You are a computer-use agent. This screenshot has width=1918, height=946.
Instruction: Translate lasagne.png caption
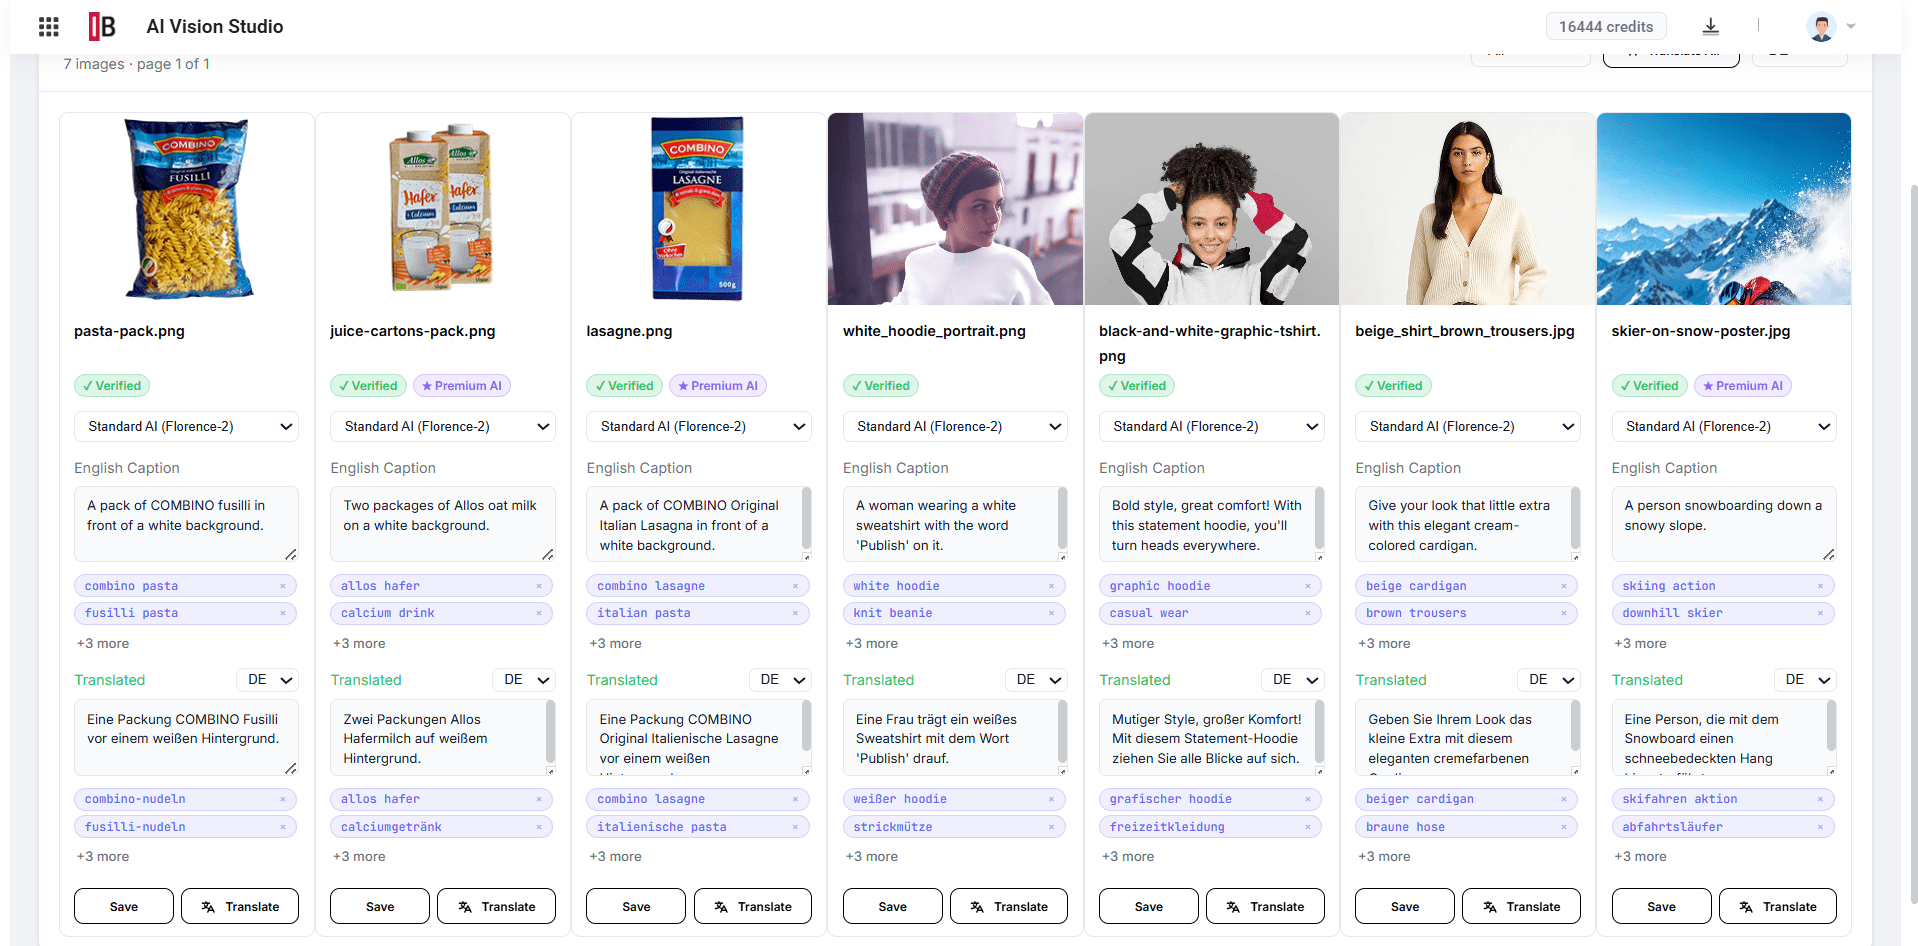(753, 907)
